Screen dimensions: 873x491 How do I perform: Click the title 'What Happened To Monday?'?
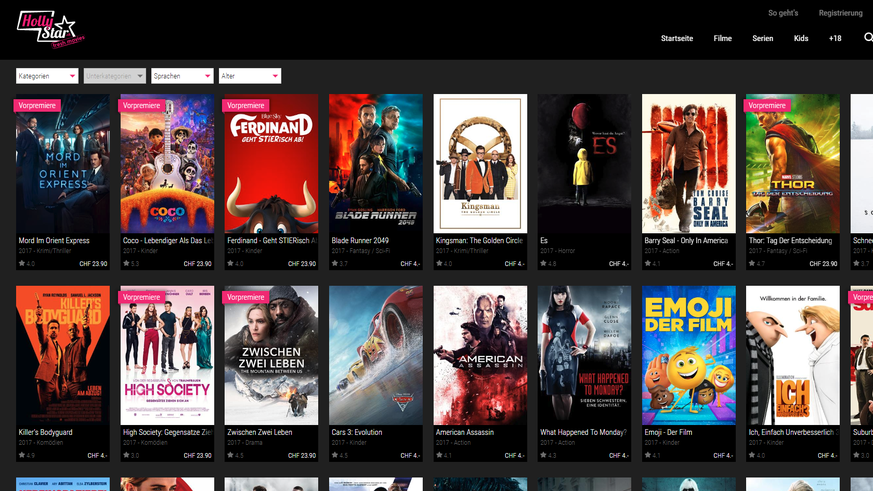pyautogui.click(x=583, y=432)
